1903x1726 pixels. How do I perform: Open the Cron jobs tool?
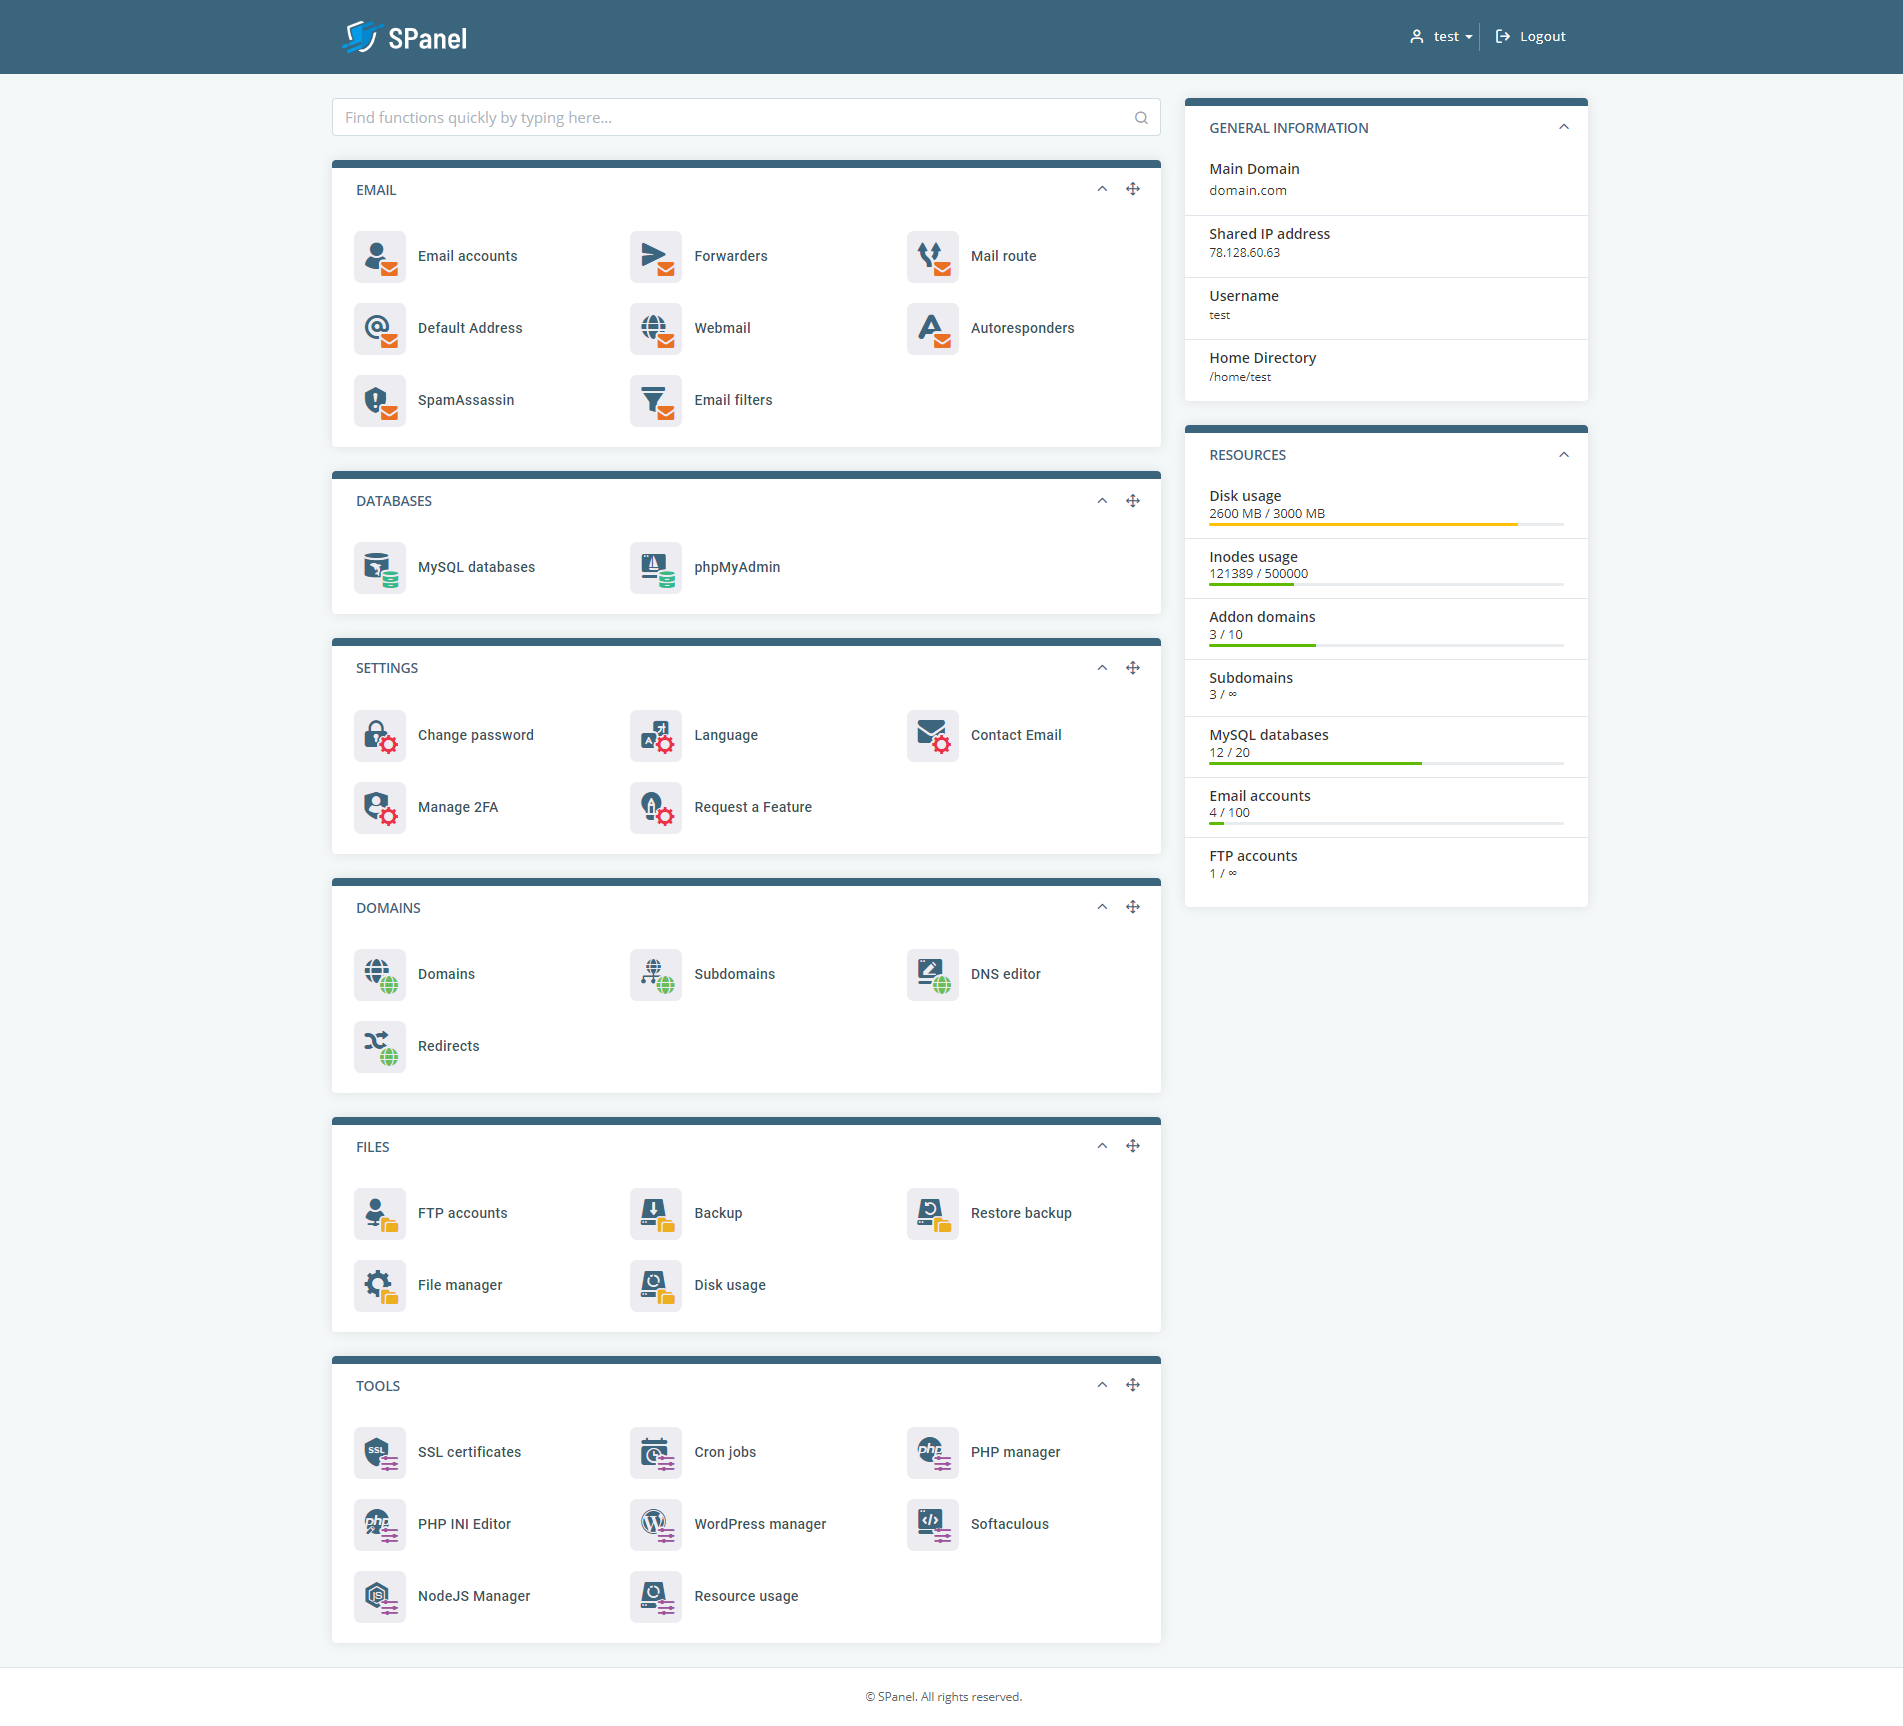[725, 1452]
